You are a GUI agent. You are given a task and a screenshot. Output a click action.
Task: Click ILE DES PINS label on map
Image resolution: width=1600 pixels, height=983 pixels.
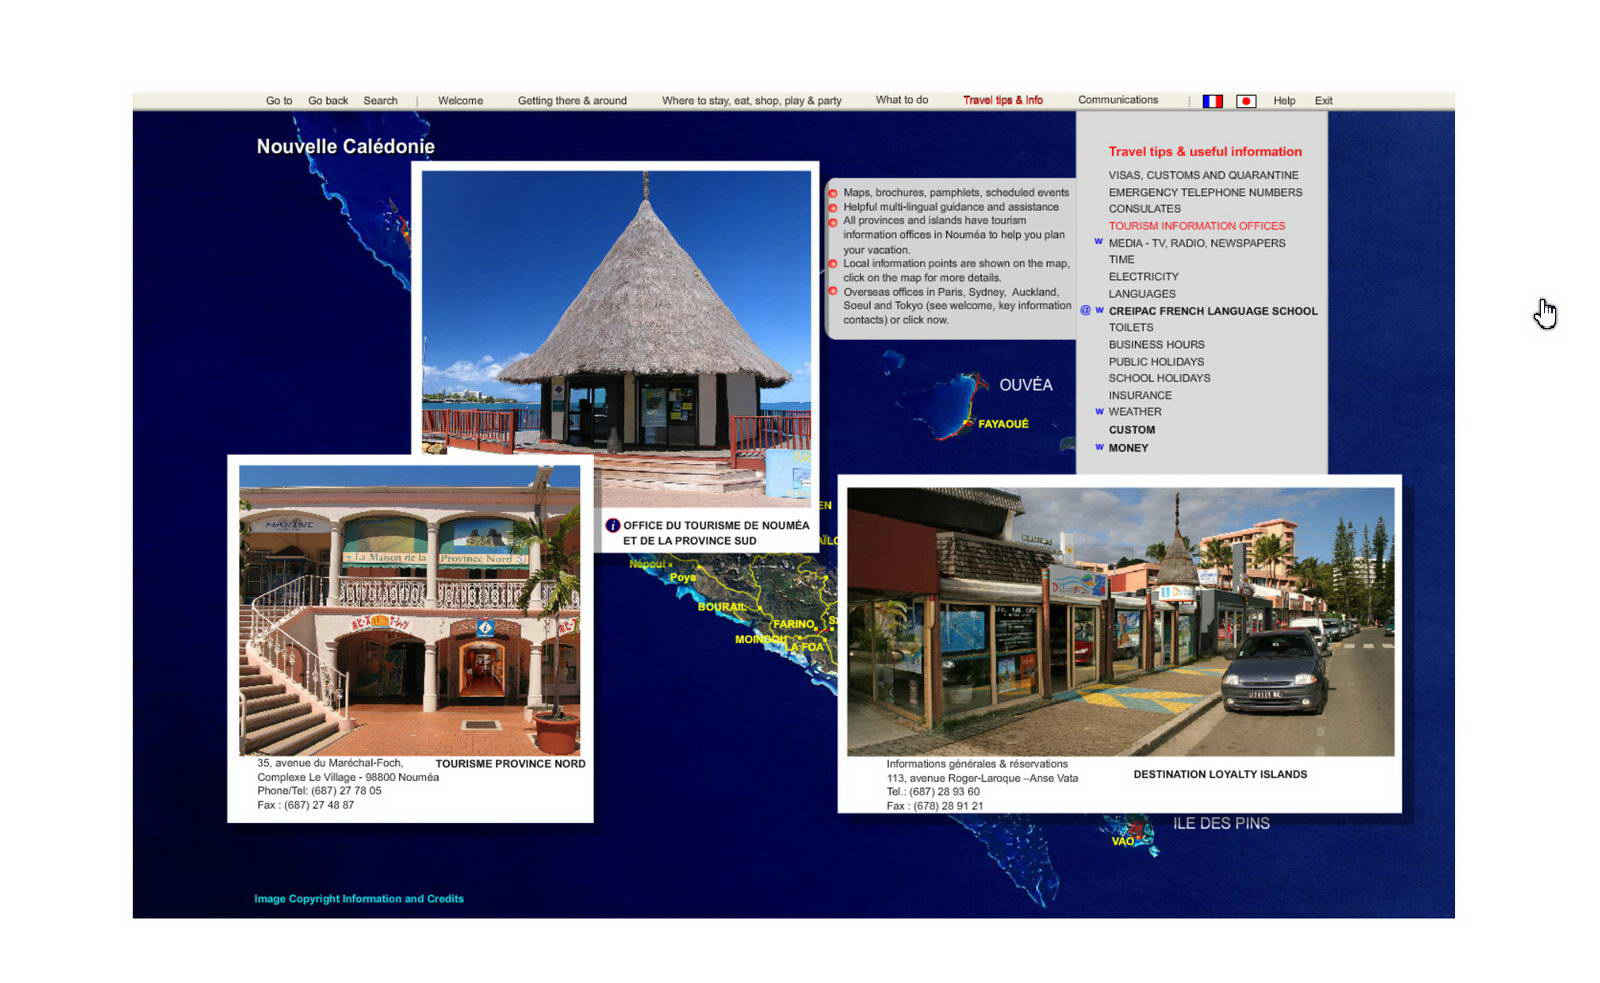1221,823
